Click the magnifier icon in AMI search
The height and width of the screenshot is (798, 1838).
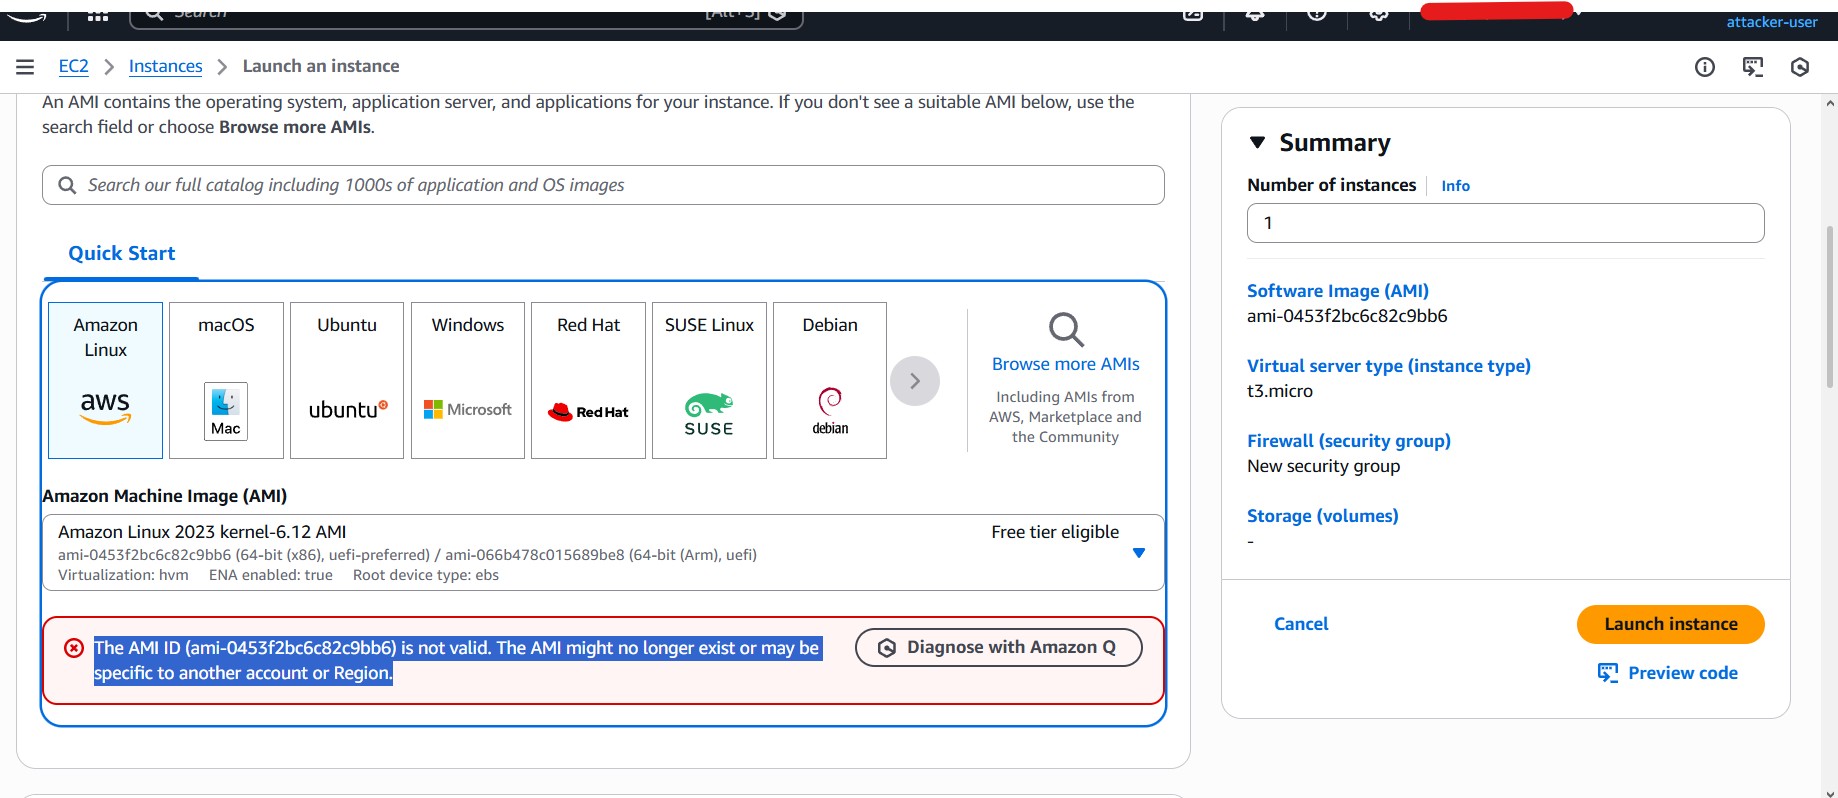67,185
